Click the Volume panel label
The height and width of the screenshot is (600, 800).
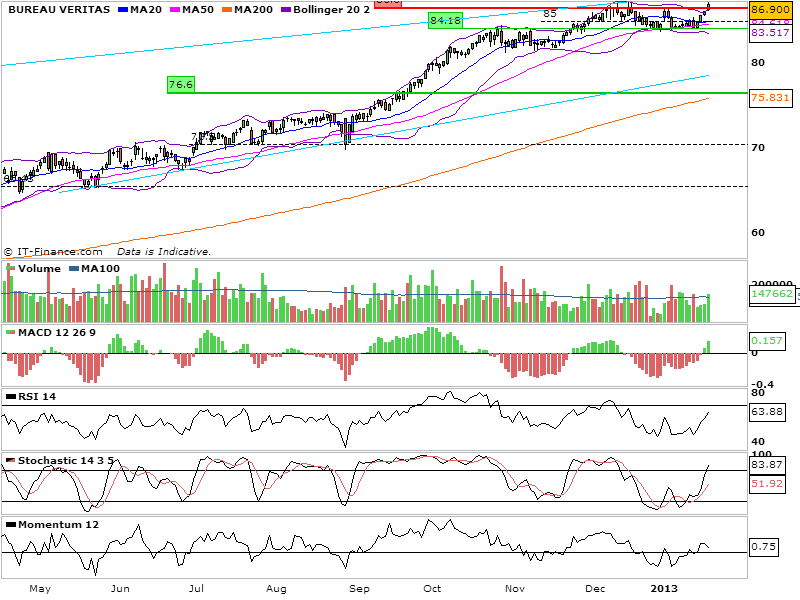(39, 269)
